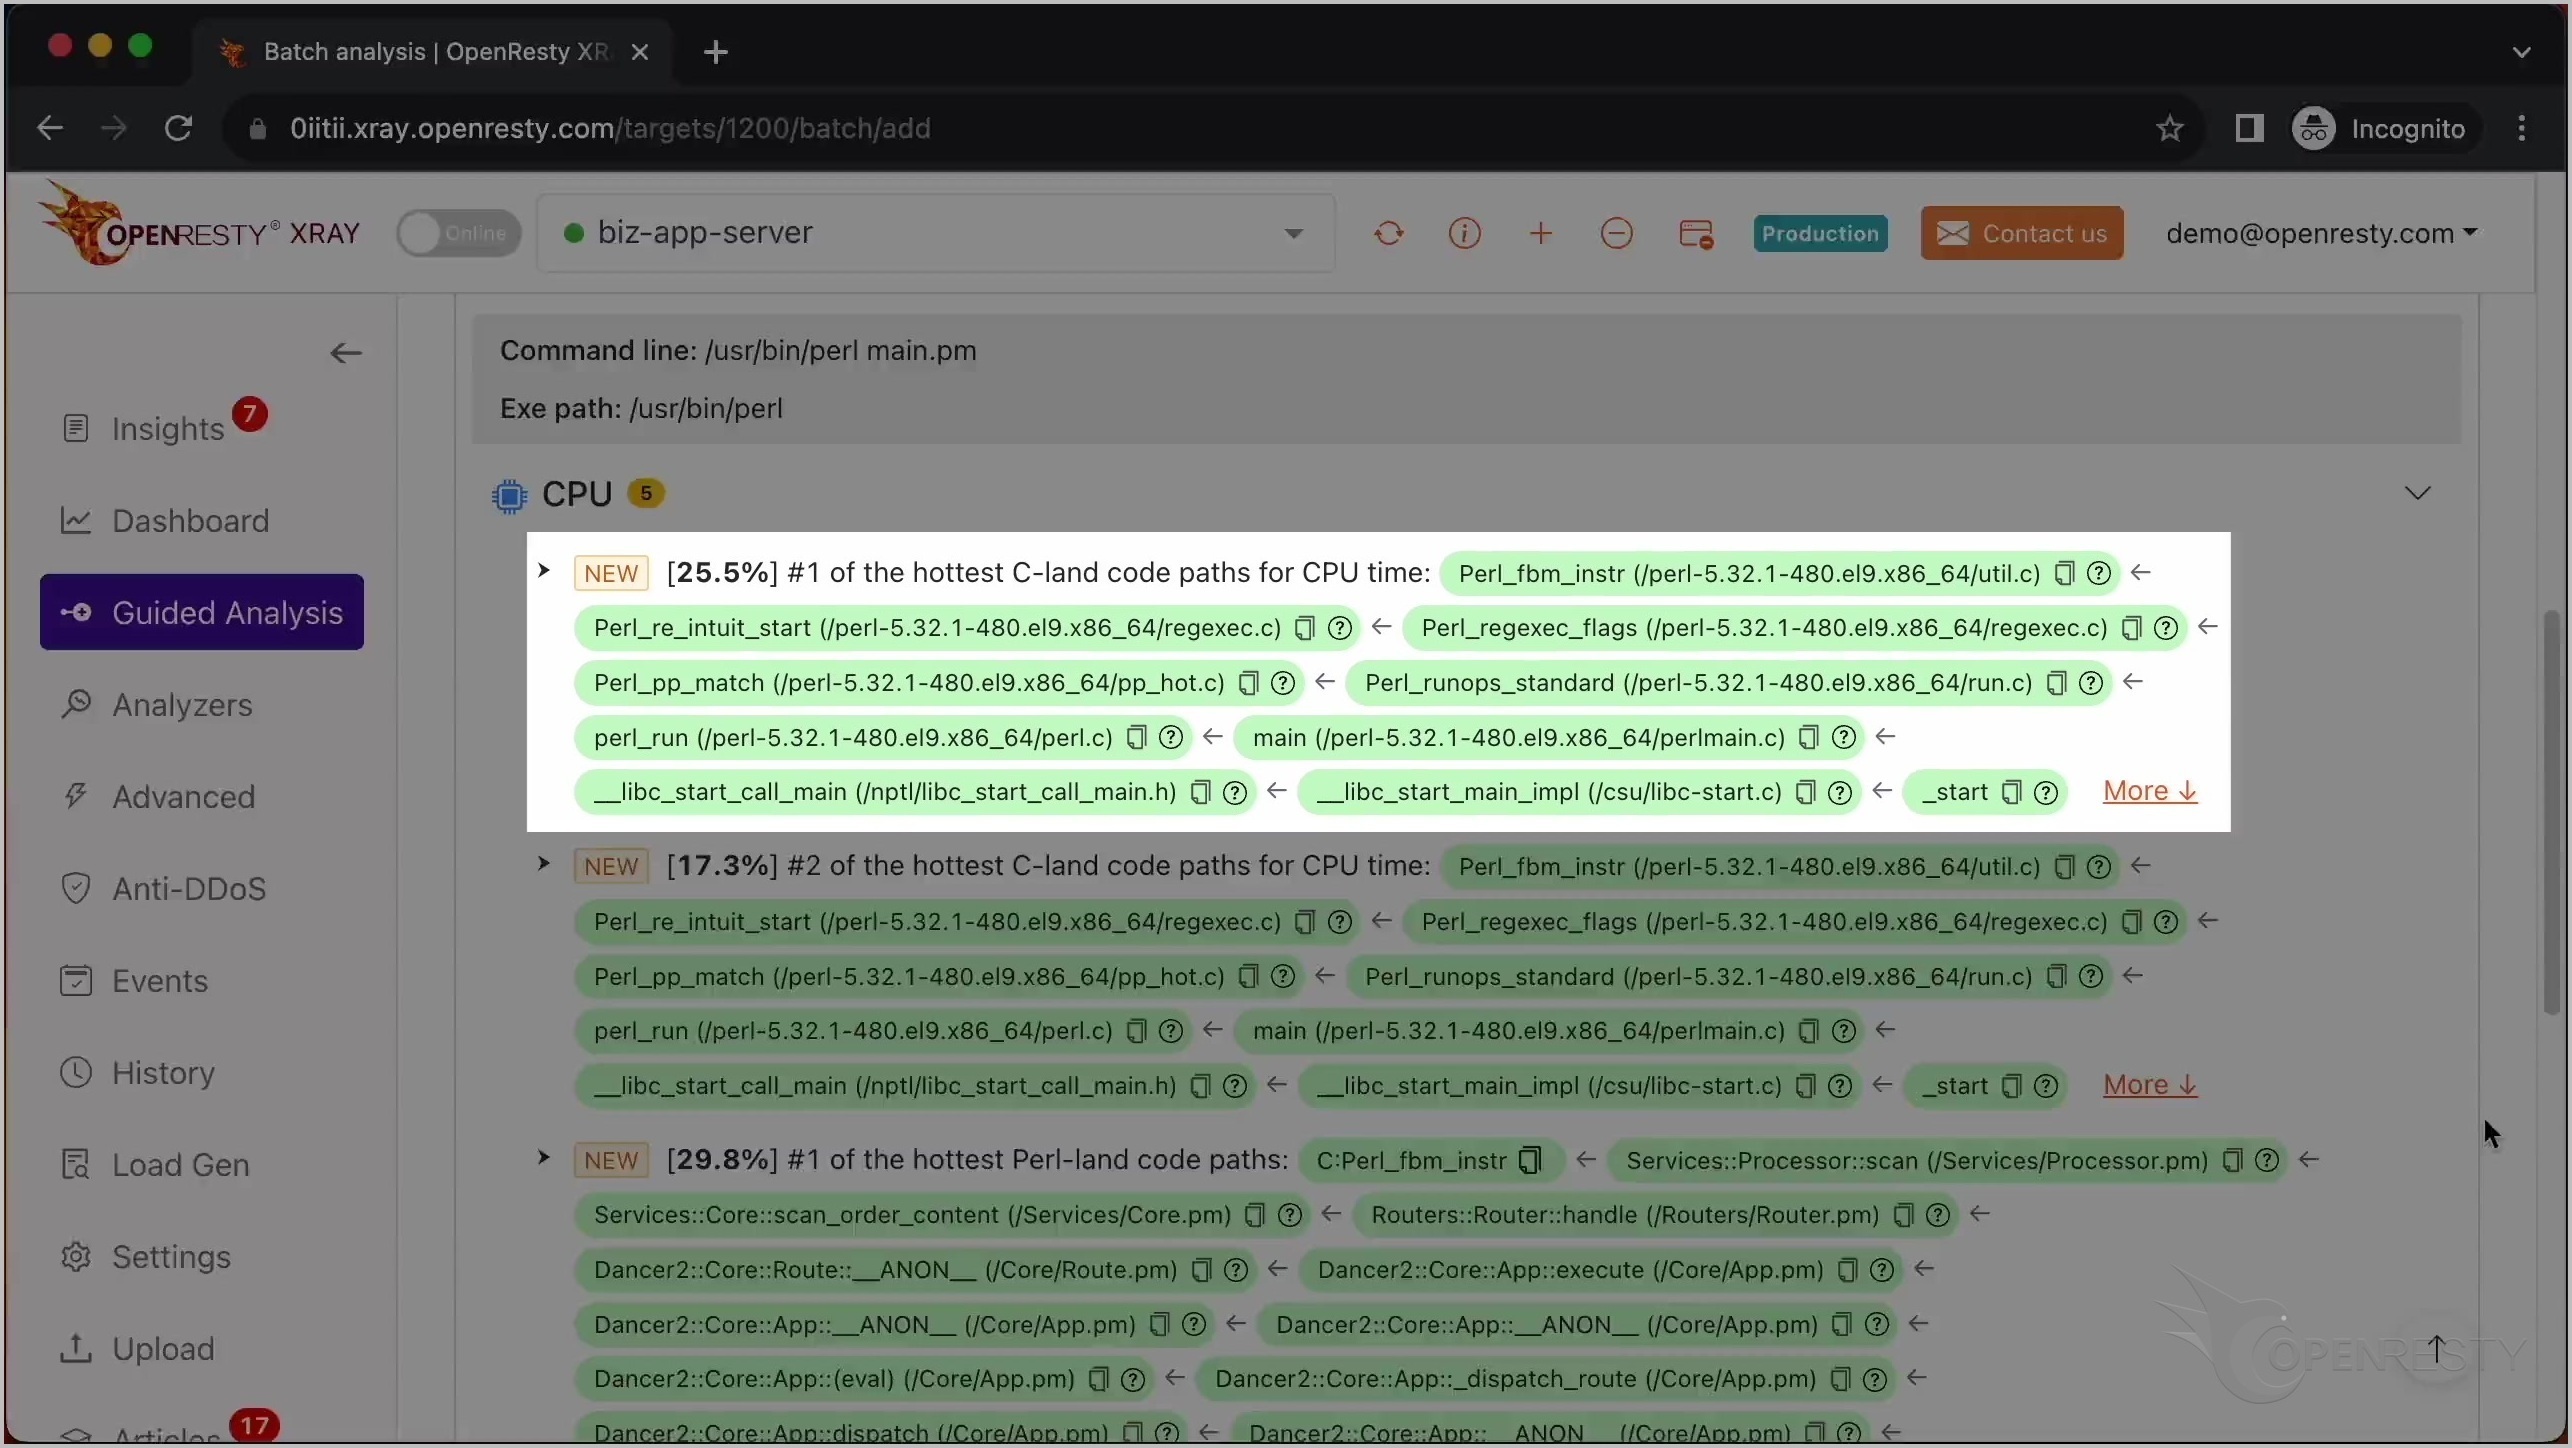The width and height of the screenshot is (2572, 1448).
Task: Copy __libc_start_call_main in 25.5% path
Action: (x=1199, y=793)
